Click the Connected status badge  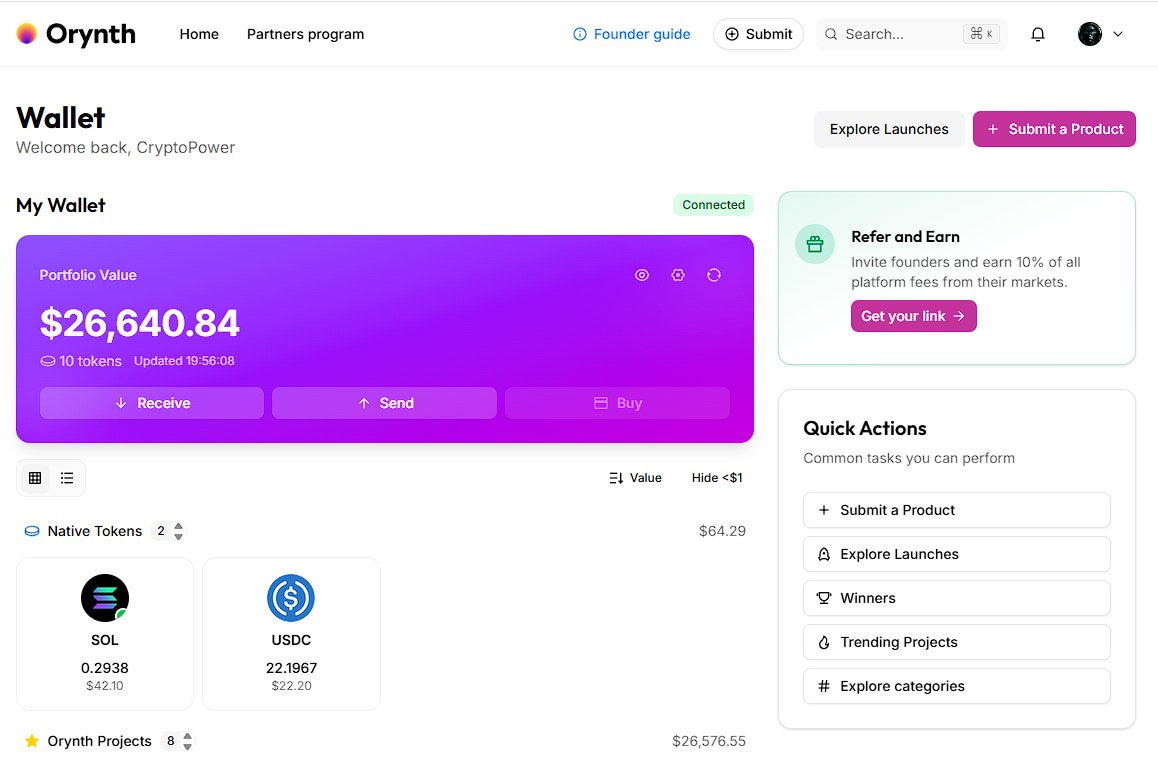point(713,205)
